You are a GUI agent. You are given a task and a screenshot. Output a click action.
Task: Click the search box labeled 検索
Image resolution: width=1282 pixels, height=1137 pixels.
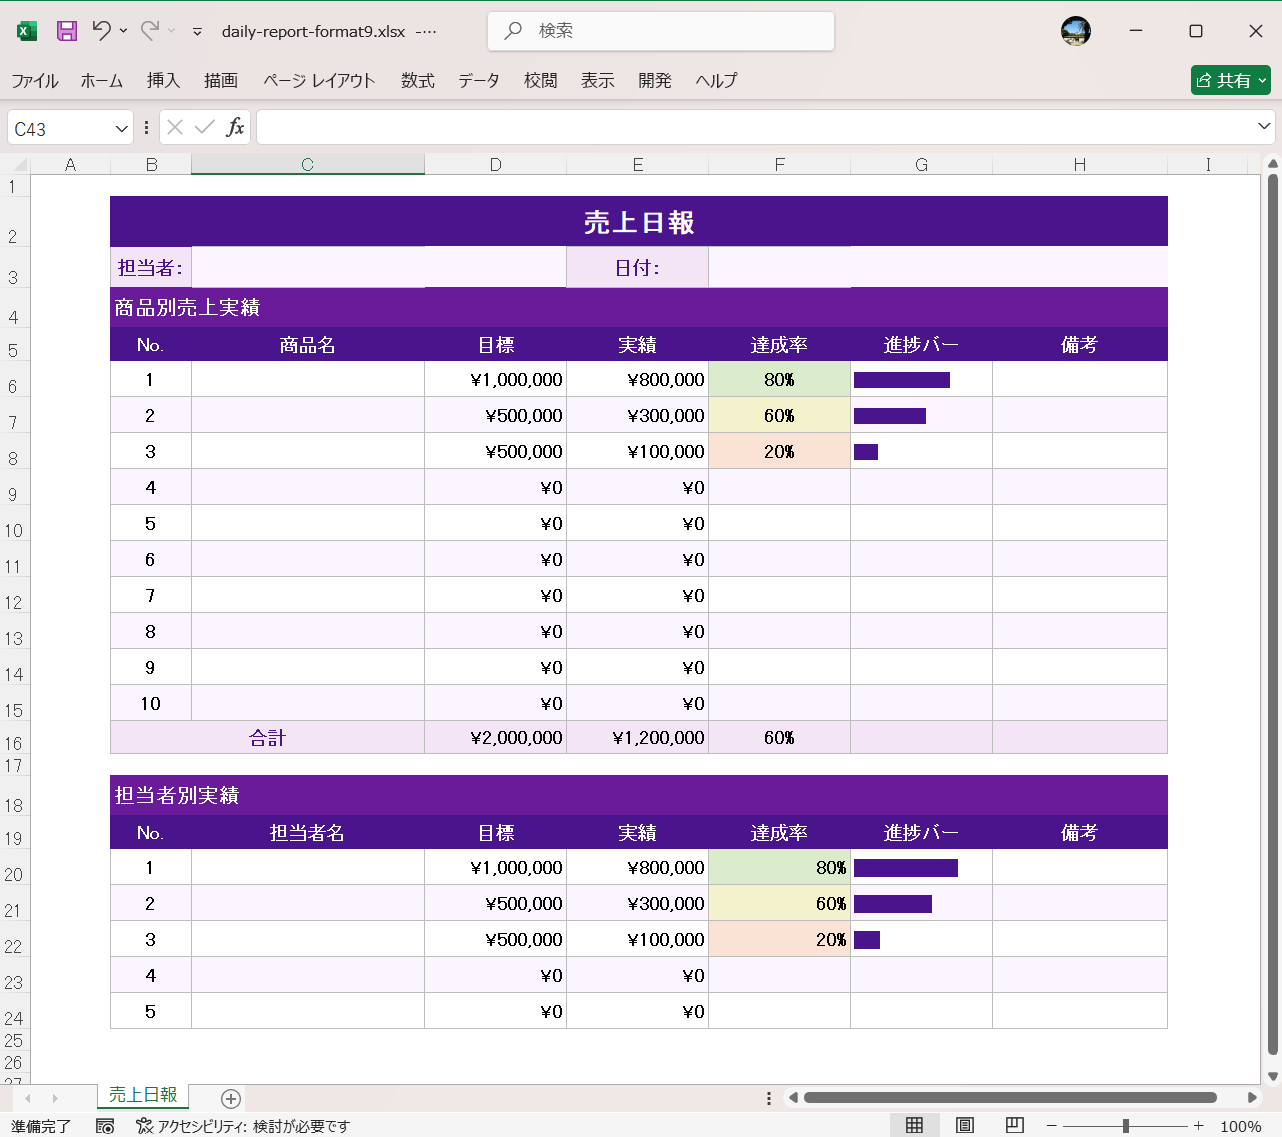click(x=661, y=31)
